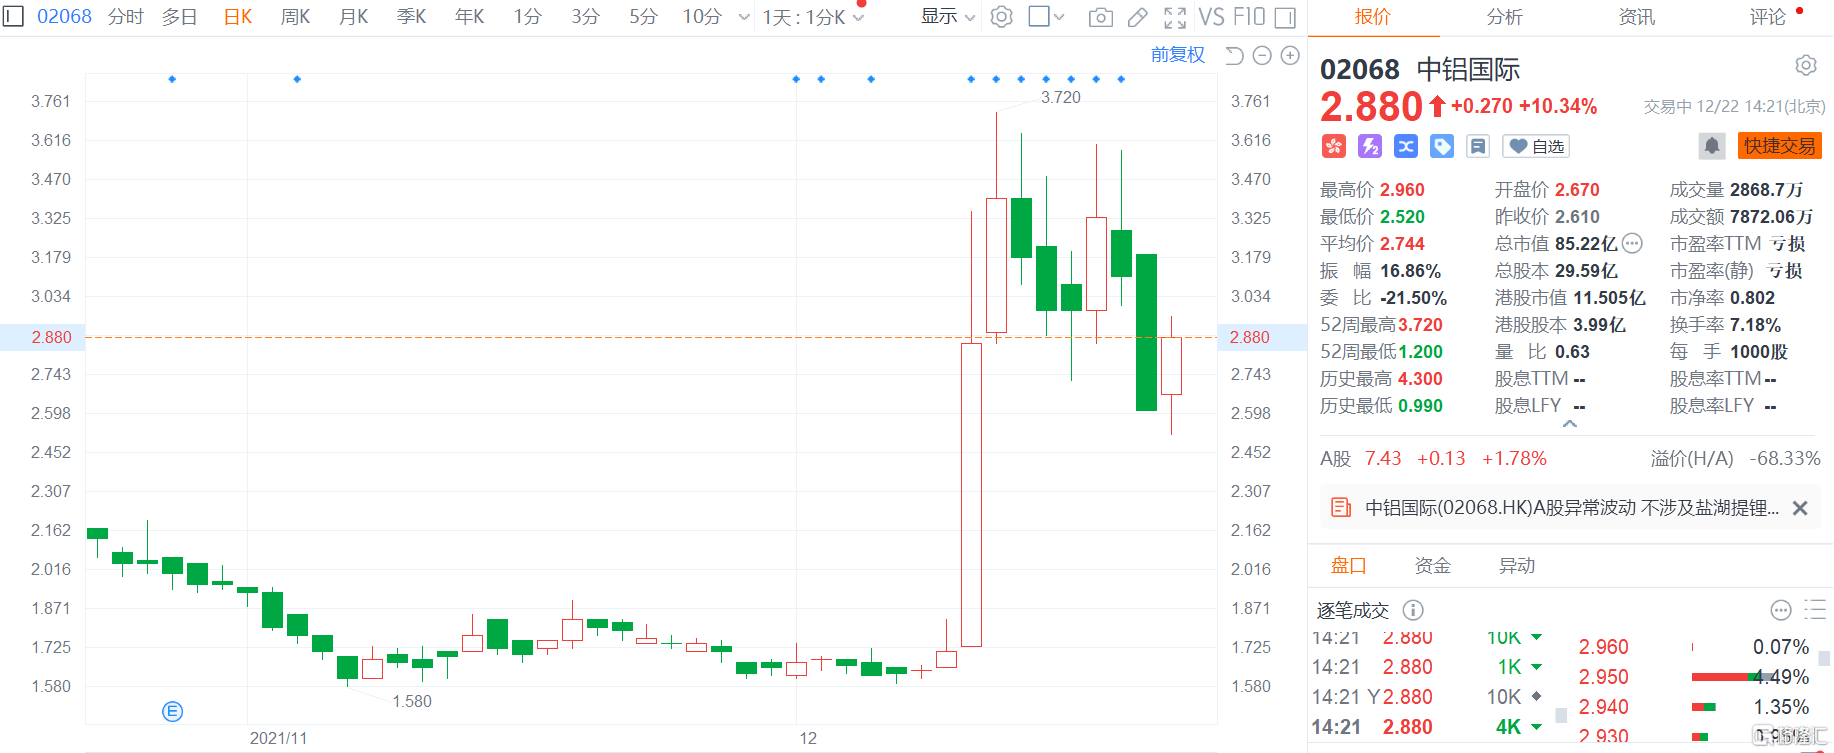Select 月K monthly candlestick tab
The image size is (1834, 753).
[x=354, y=17]
